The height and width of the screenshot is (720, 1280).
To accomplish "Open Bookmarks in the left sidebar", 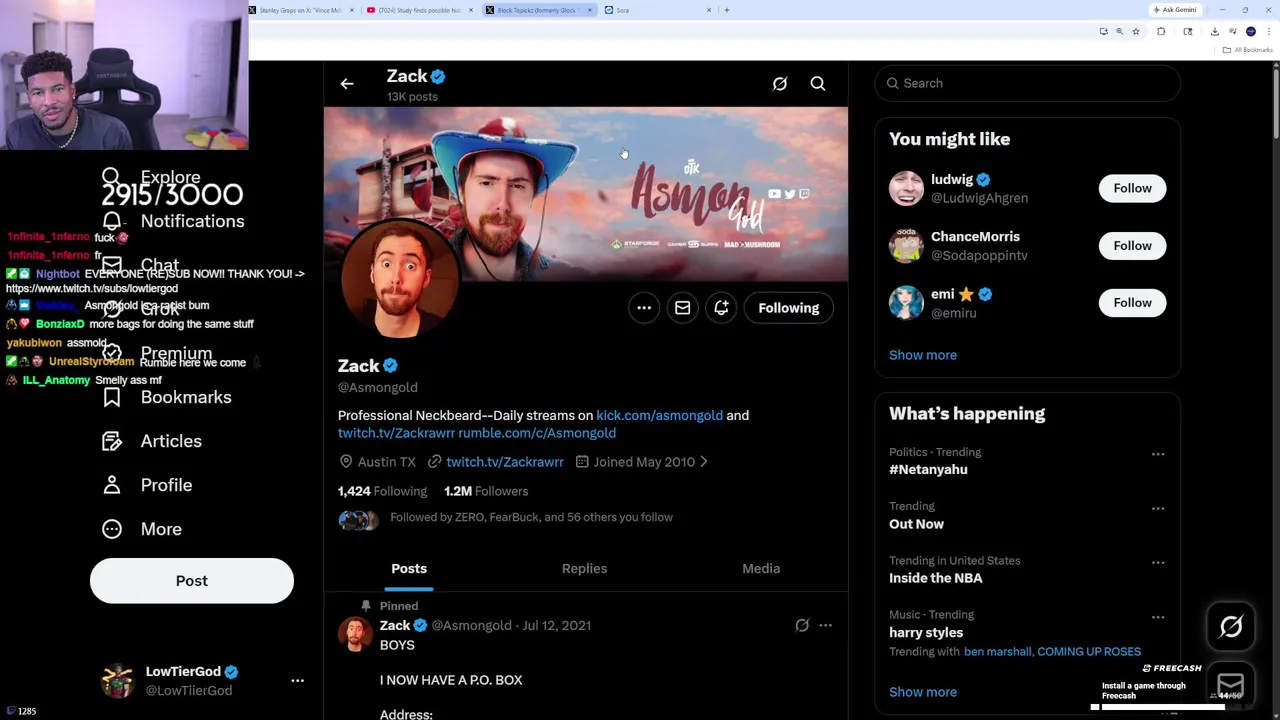I will point(167,397).
